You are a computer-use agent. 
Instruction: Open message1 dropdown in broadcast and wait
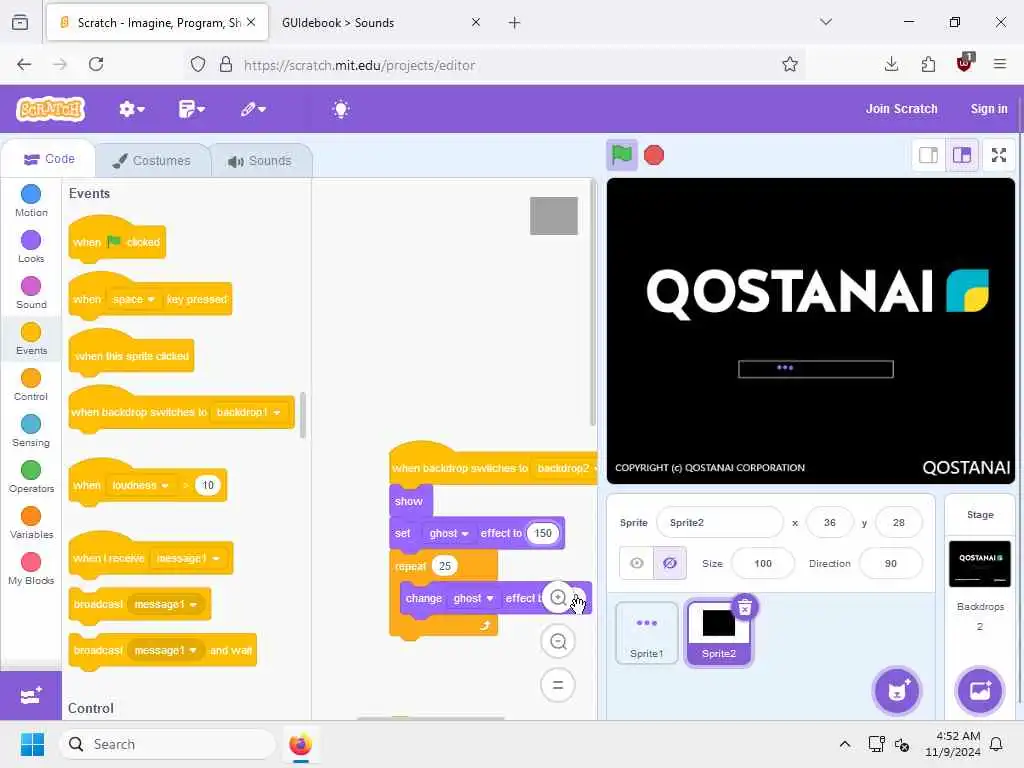[165, 650]
